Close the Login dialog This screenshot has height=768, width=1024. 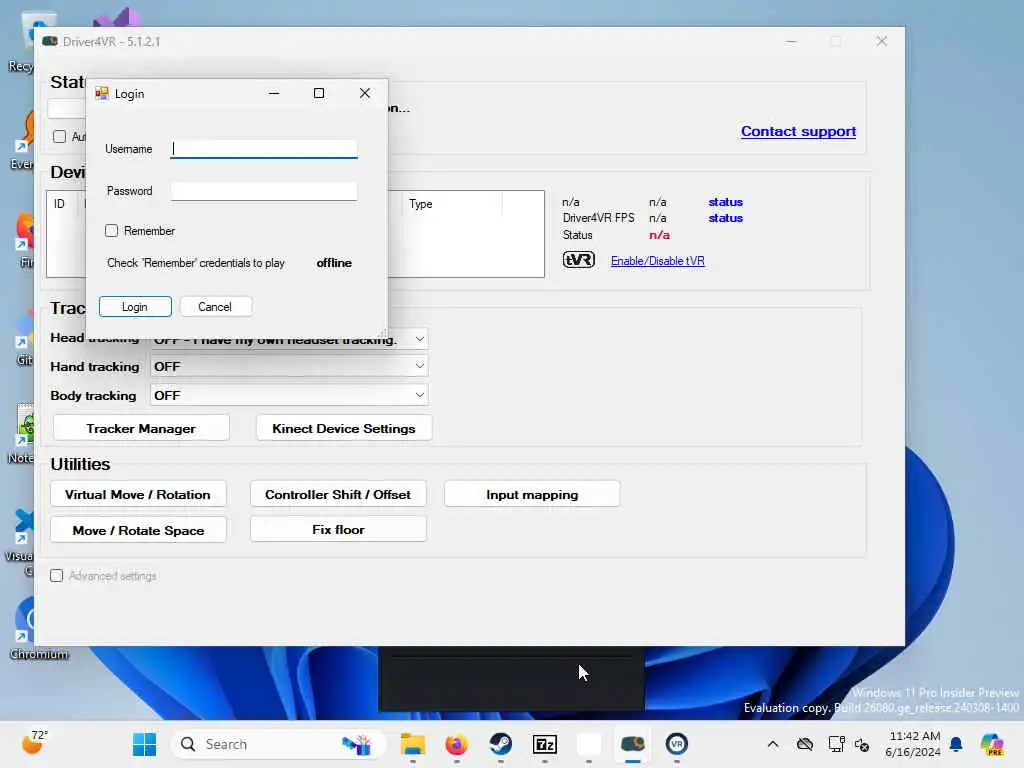pyautogui.click(x=364, y=93)
